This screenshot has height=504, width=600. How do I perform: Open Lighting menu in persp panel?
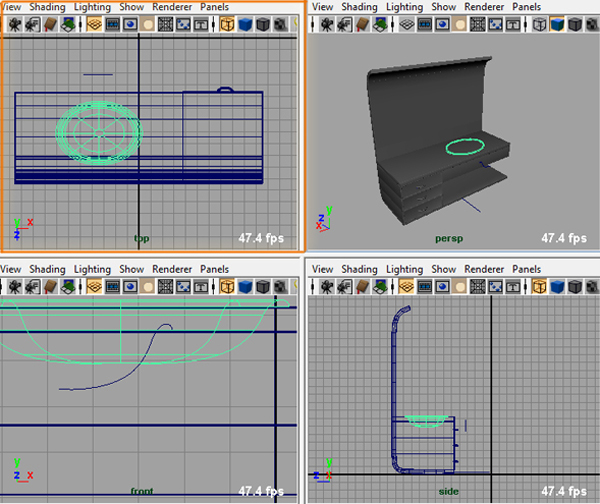click(x=404, y=7)
